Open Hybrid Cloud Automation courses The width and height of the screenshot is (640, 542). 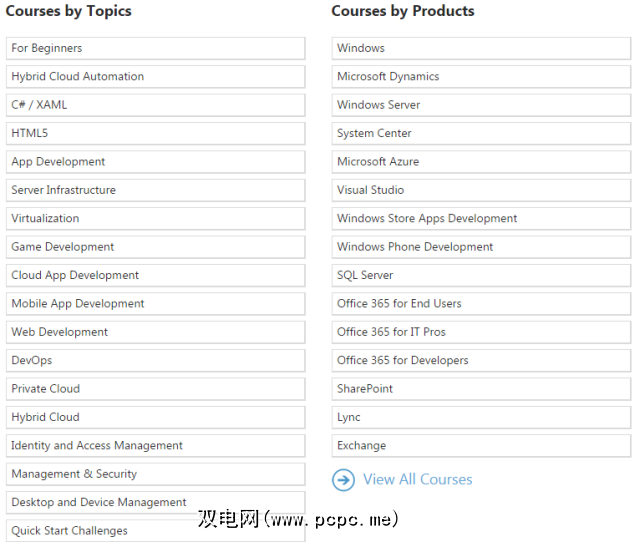pos(155,77)
